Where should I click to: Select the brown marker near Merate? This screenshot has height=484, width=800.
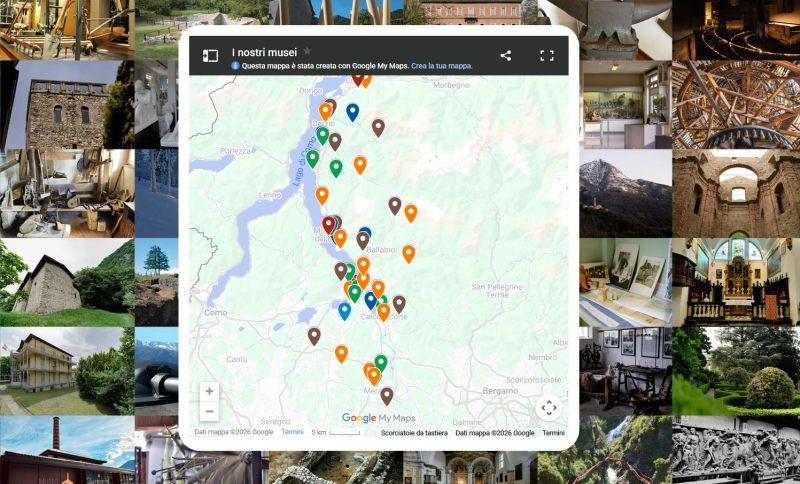387,396
